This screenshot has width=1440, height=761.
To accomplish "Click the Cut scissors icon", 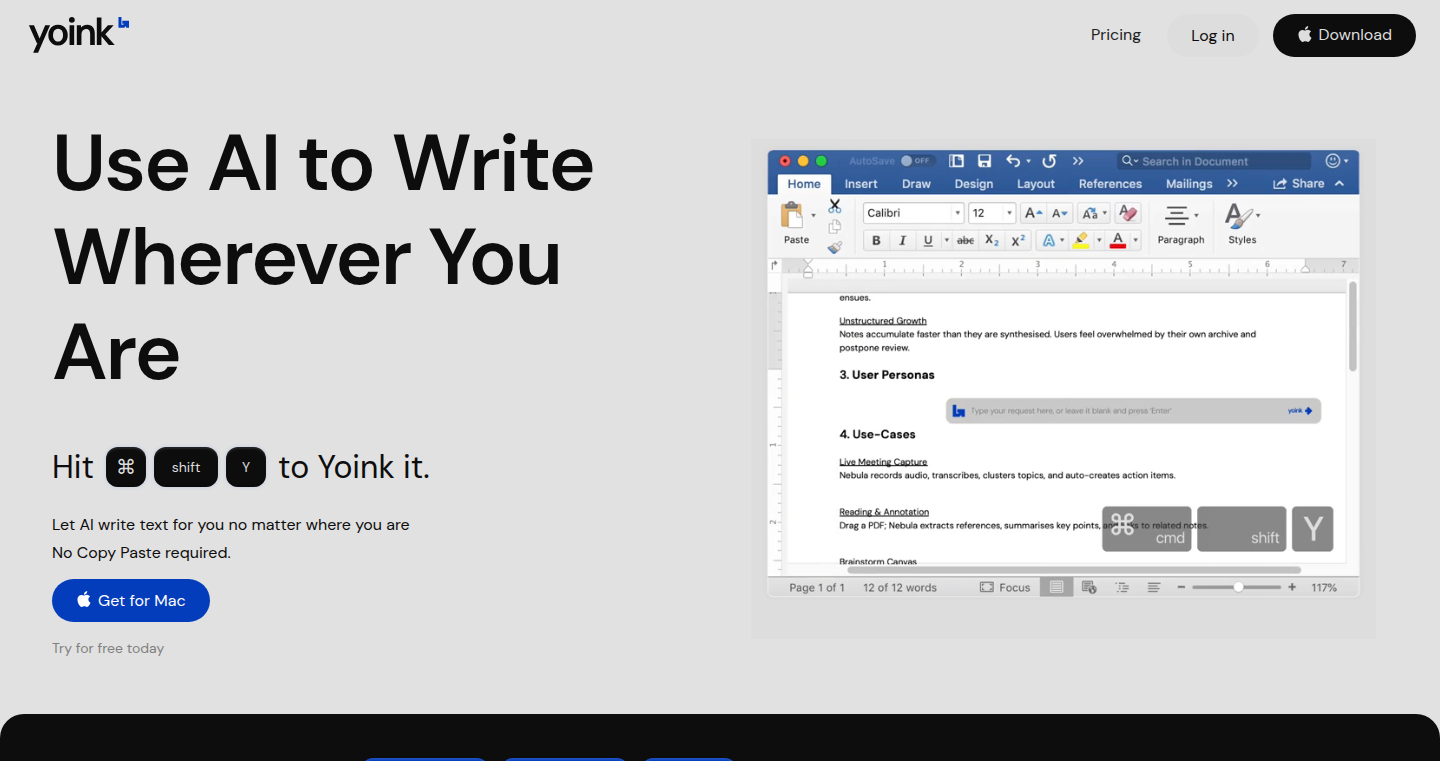I will (x=835, y=206).
